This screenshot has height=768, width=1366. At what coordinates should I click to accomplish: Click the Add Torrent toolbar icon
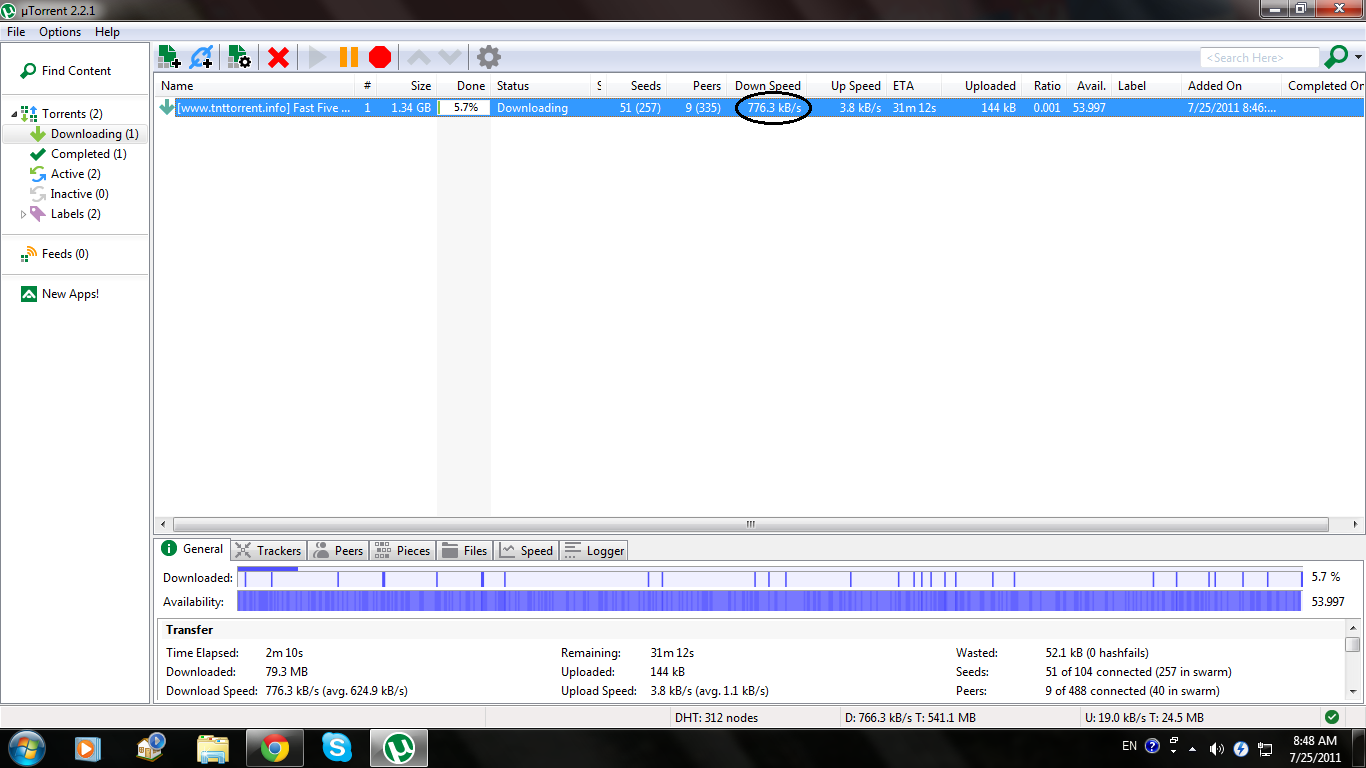(169, 57)
